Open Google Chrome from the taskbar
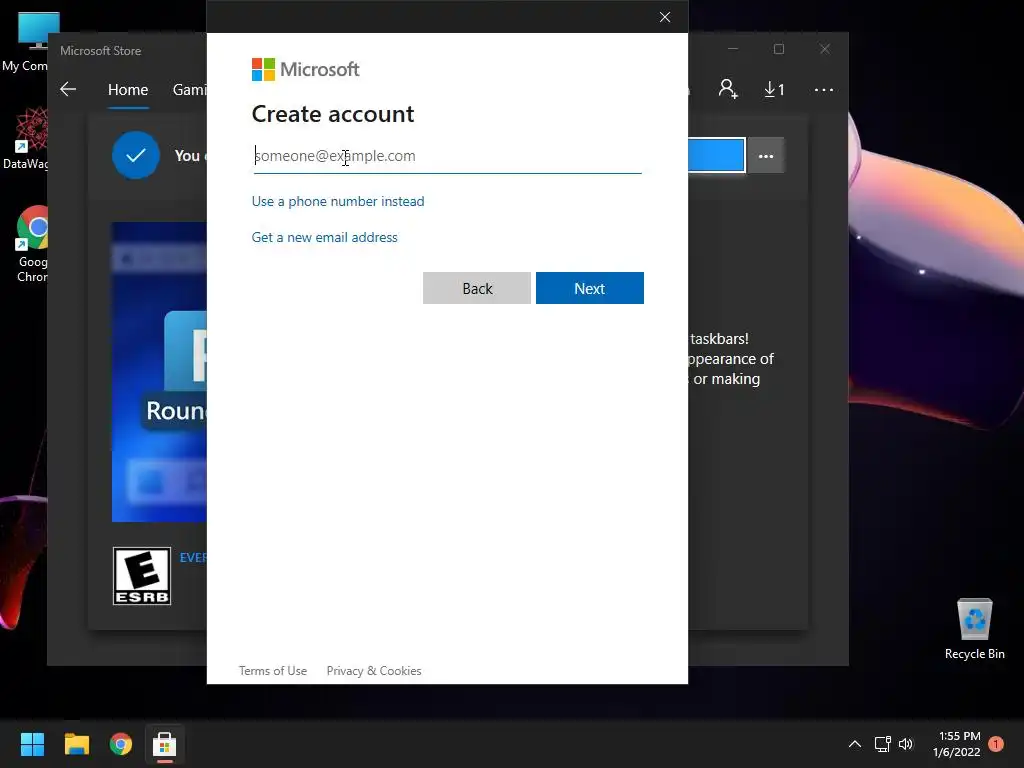The width and height of the screenshot is (1024, 768). coord(121,744)
